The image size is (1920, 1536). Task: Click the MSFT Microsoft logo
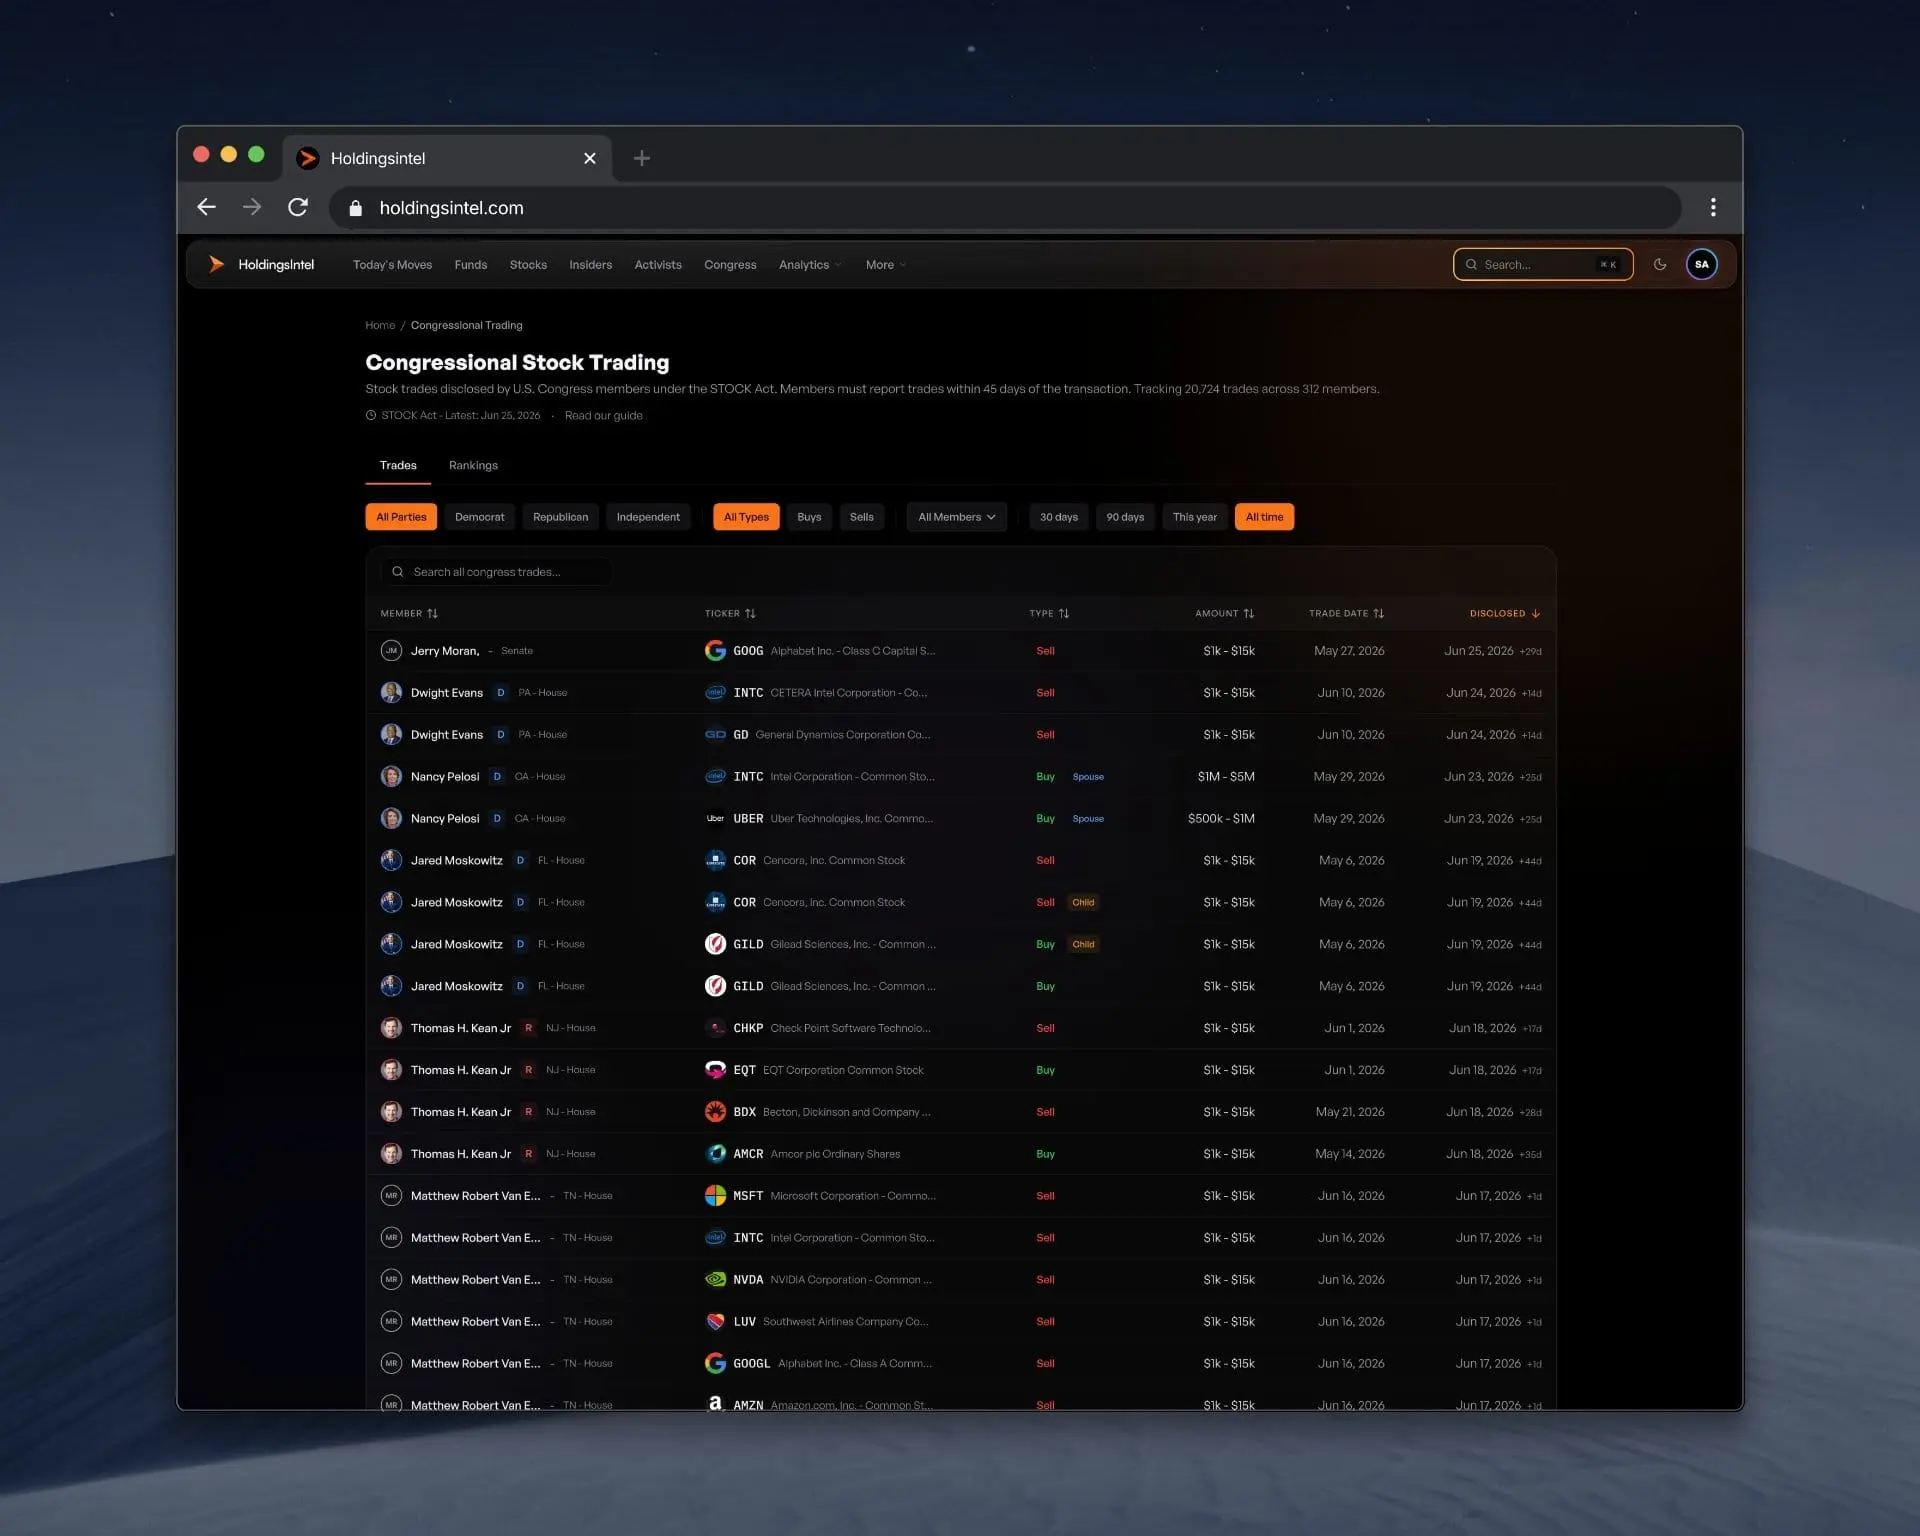(x=715, y=1196)
